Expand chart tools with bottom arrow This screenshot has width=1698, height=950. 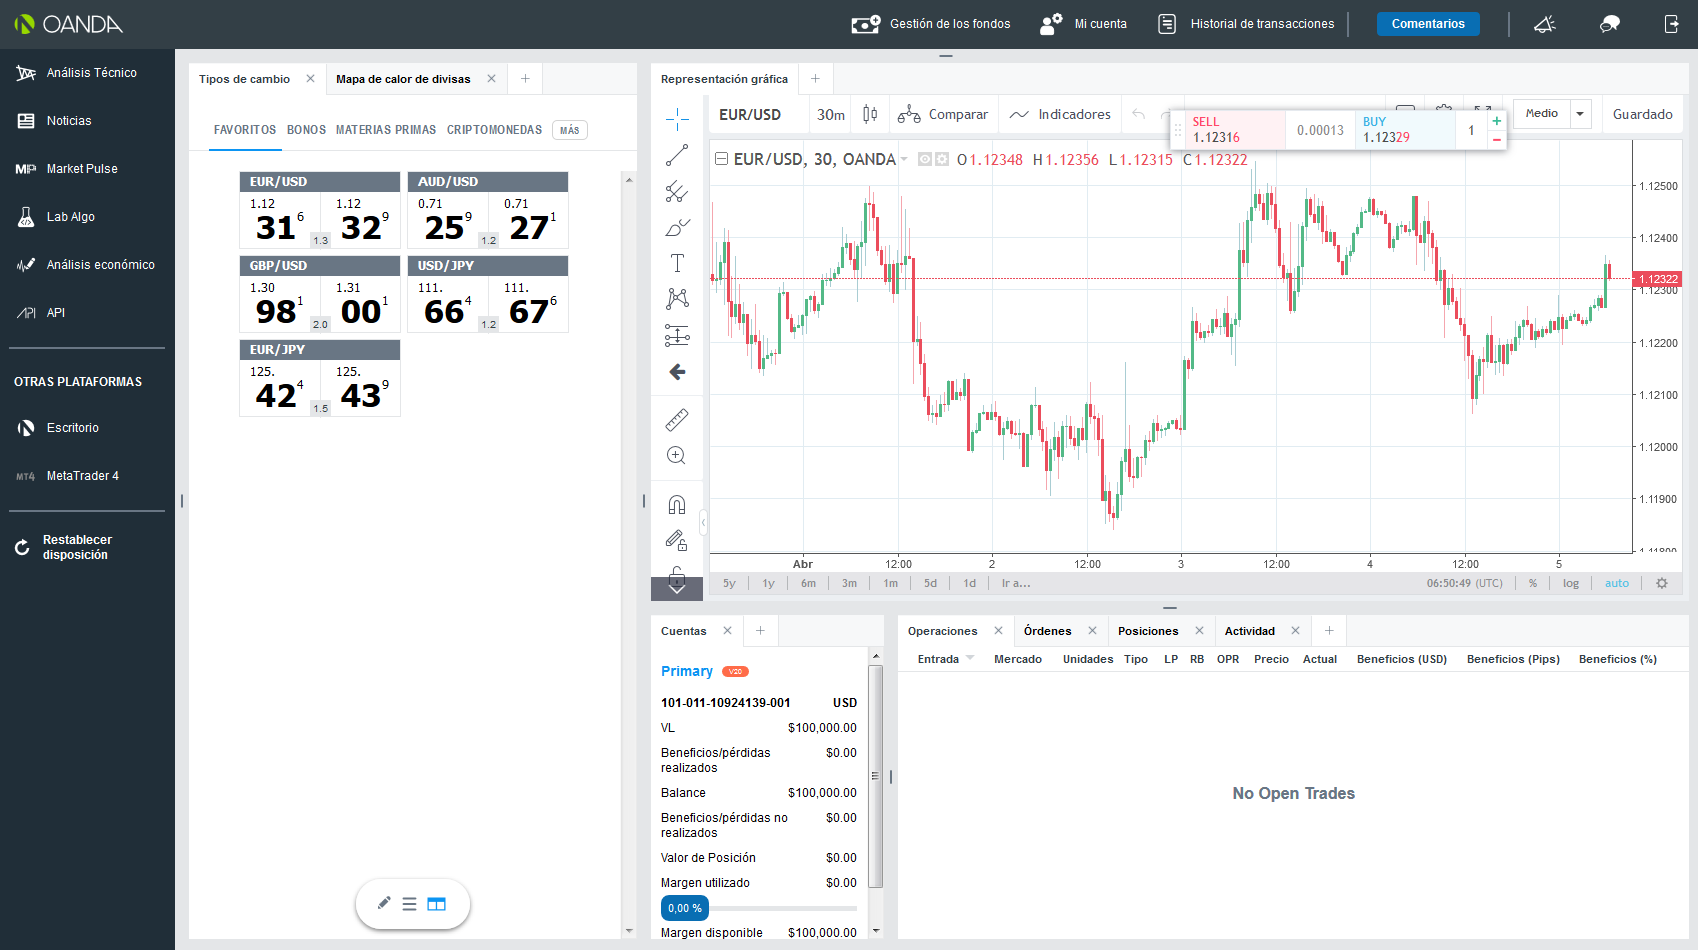(677, 588)
